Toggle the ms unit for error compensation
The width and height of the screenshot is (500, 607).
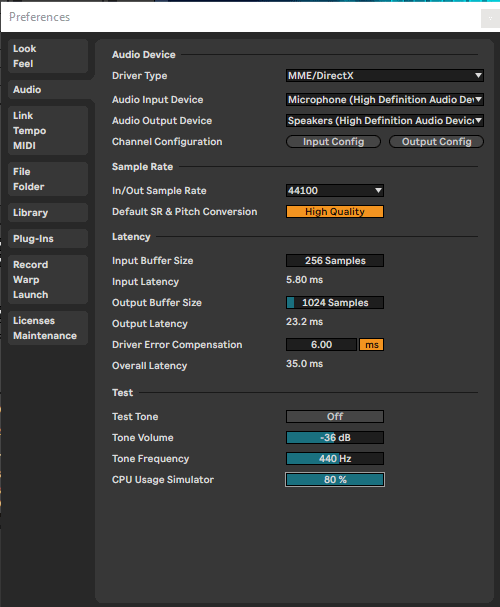(x=372, y=345)
